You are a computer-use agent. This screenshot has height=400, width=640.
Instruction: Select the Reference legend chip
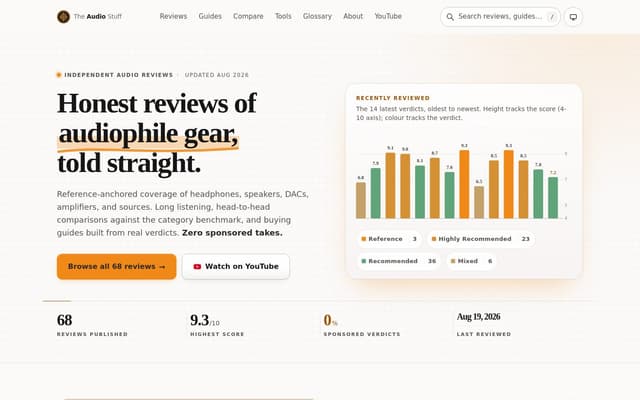point(389,239)
